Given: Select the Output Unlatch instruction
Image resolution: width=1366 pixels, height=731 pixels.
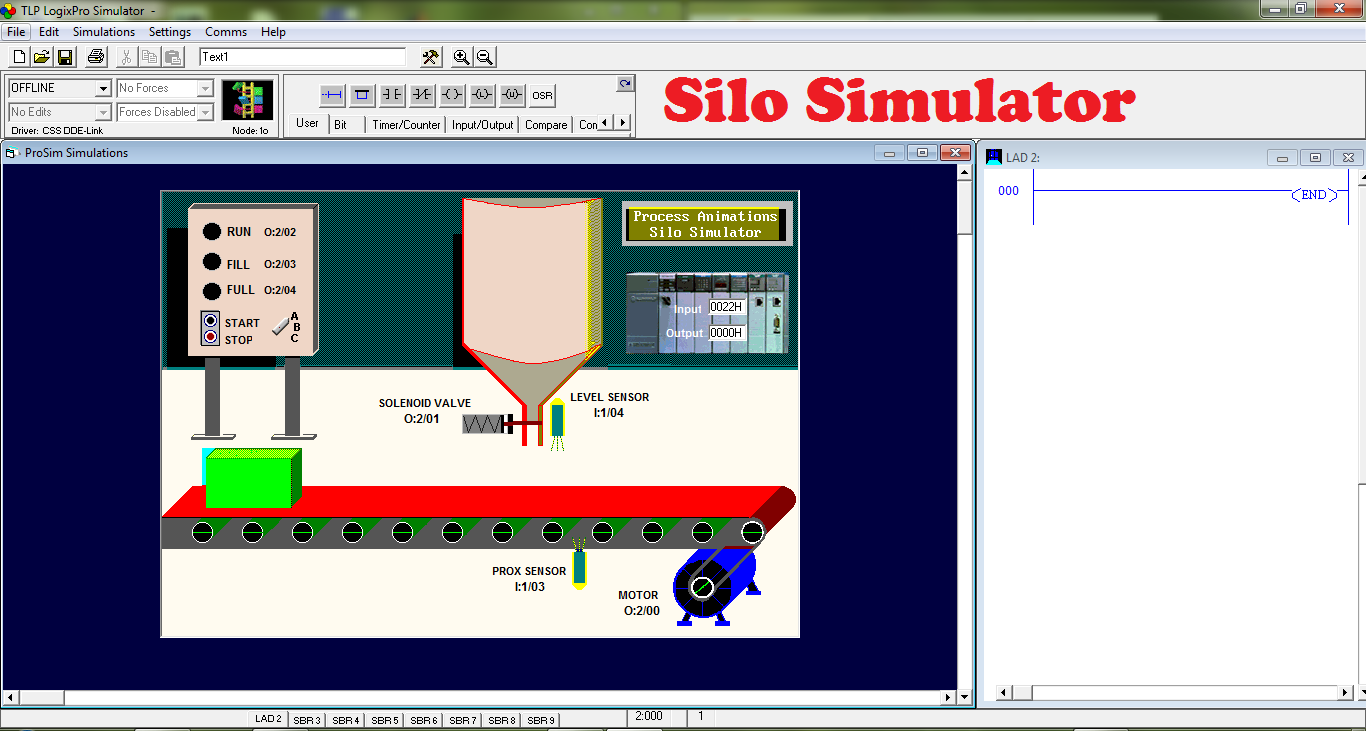Looking at the screenshot, I should [511, 94].
